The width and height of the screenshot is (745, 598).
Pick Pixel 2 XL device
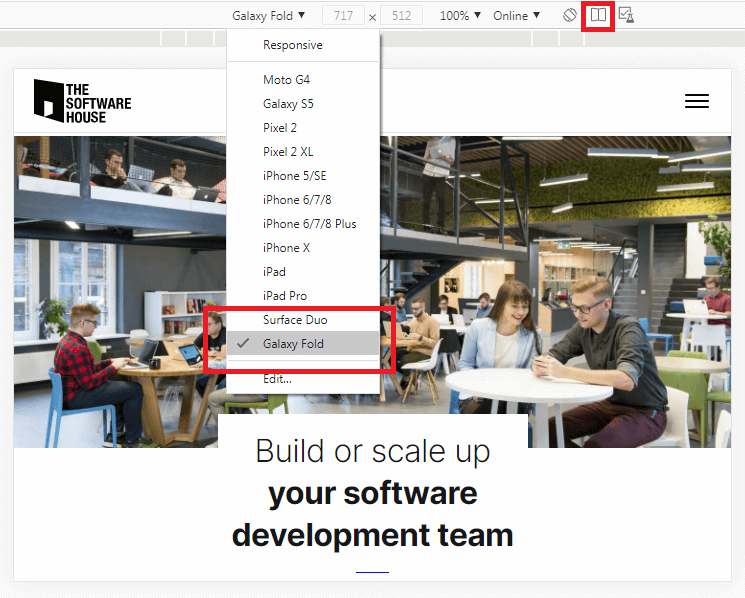pyautogui.click(x=303, y=152)
